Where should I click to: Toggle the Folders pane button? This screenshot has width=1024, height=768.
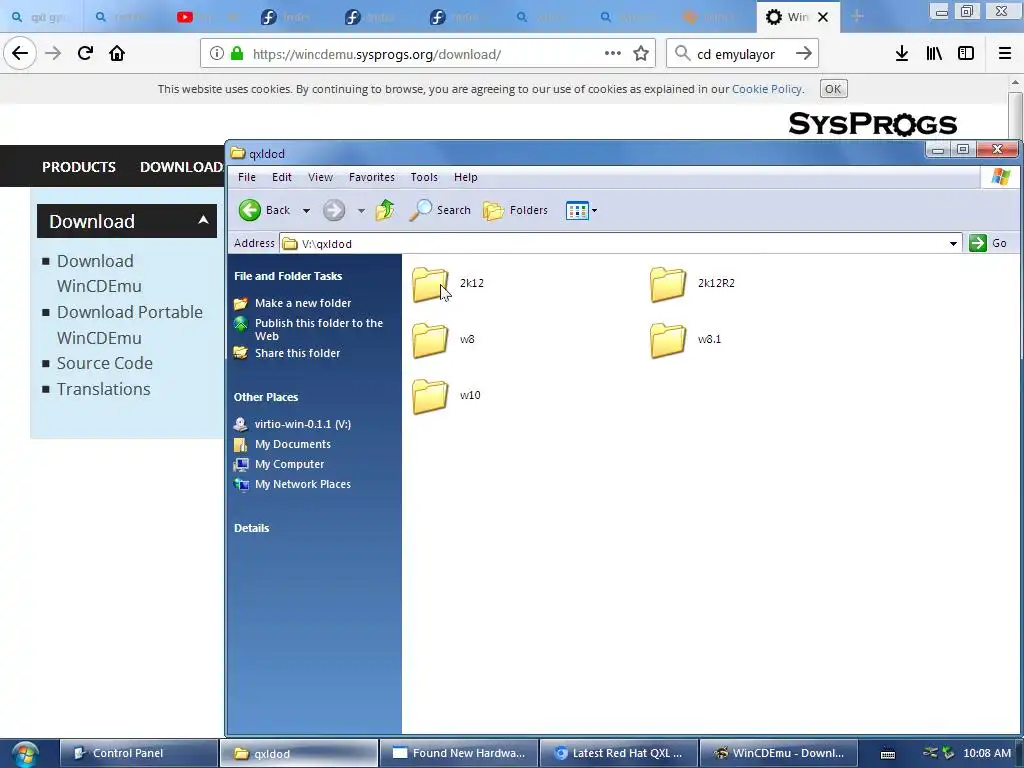(515, 210)
